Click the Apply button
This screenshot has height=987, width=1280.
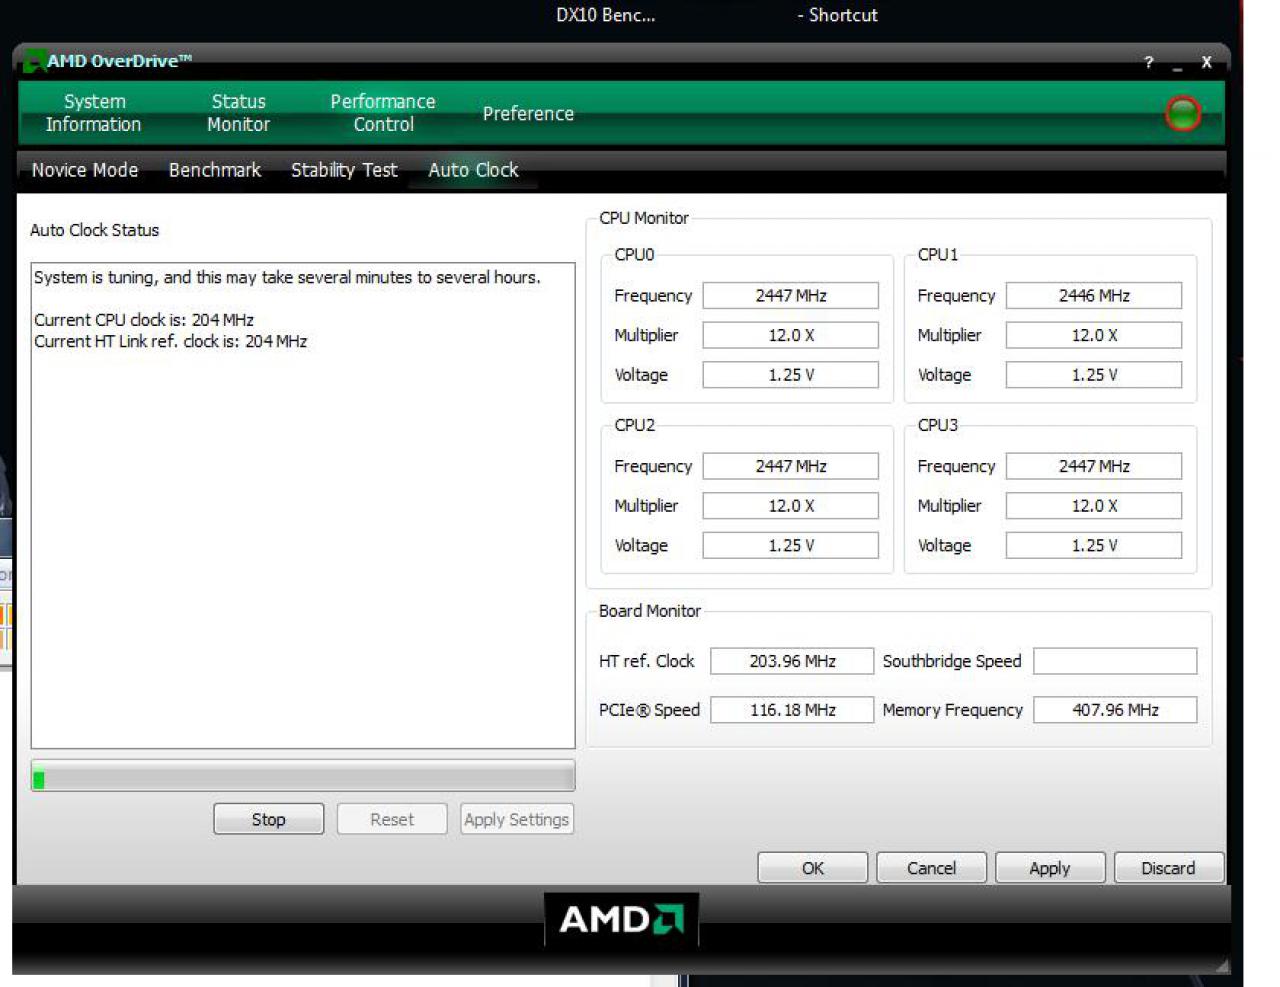[x=1050, y=868]
